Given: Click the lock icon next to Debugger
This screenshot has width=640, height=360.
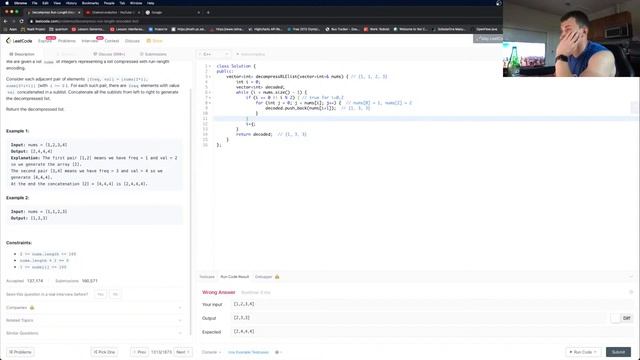Looking at the screenshot, I should [277, 277].
